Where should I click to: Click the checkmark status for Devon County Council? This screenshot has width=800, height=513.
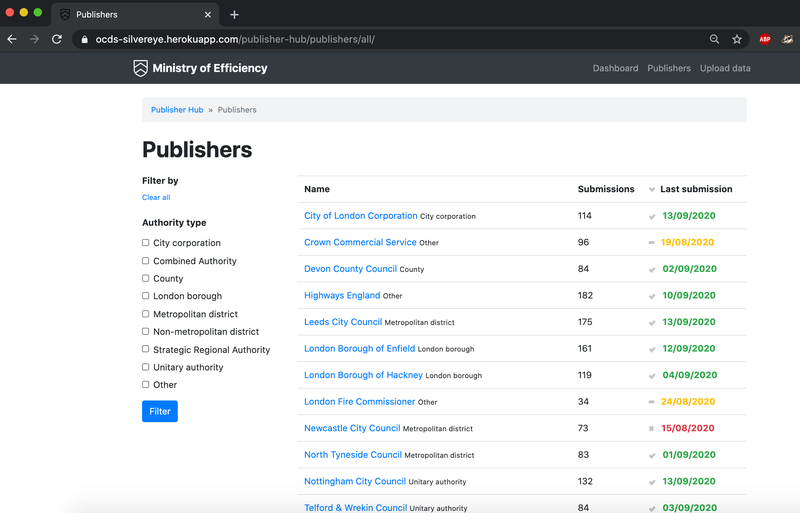pos(652,270)
